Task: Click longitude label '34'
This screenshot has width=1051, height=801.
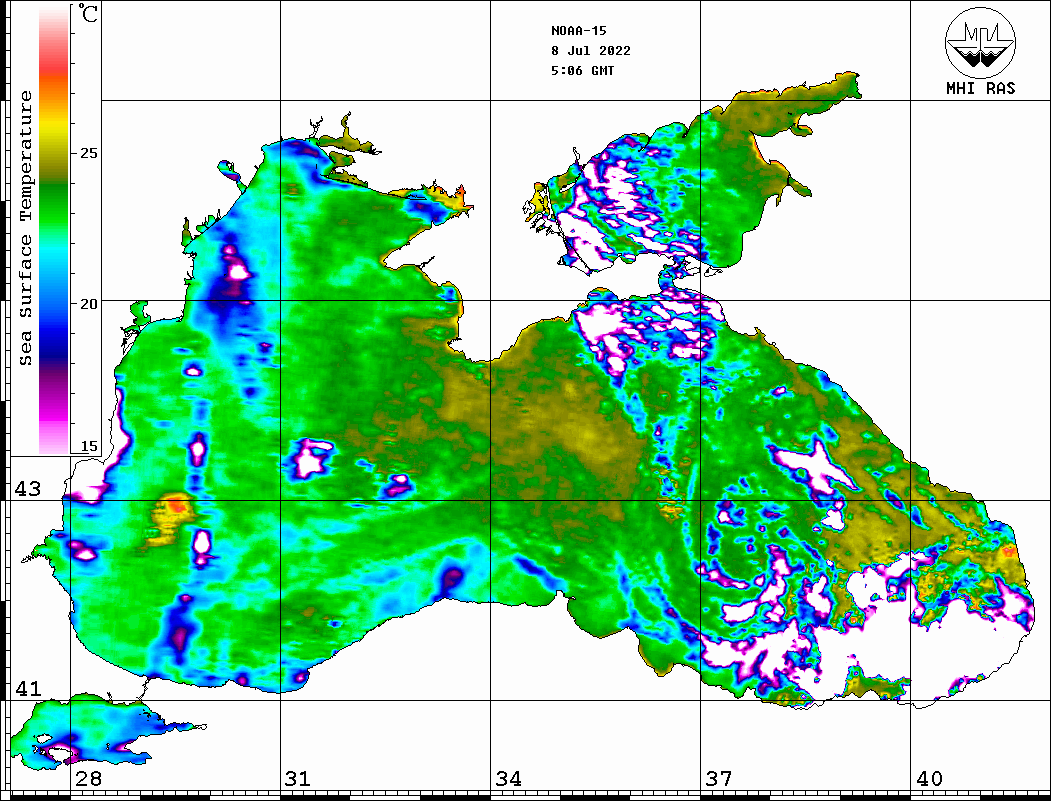Action: point(508,779)
